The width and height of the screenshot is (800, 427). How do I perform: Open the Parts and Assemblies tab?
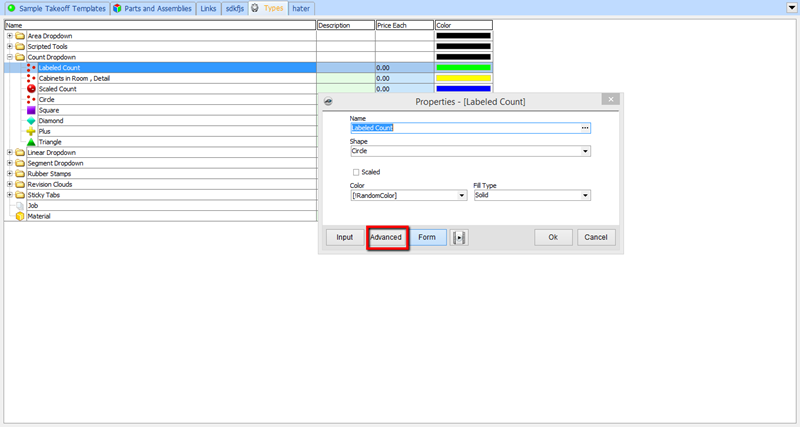tap(153, 8)
